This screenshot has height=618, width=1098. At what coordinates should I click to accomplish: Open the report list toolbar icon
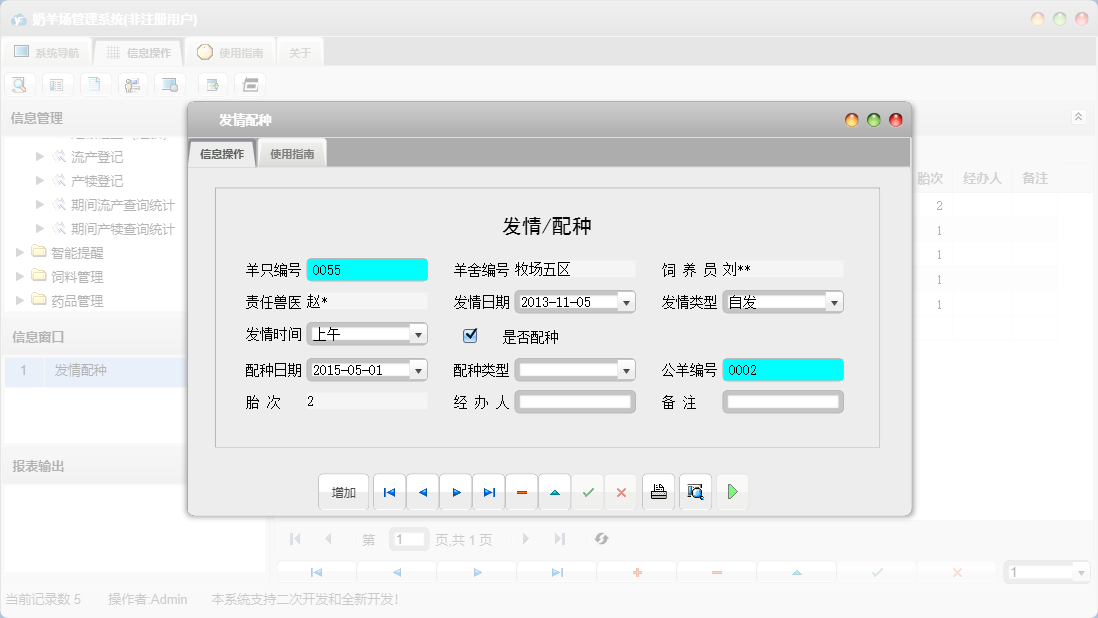[x=57, y=84]
